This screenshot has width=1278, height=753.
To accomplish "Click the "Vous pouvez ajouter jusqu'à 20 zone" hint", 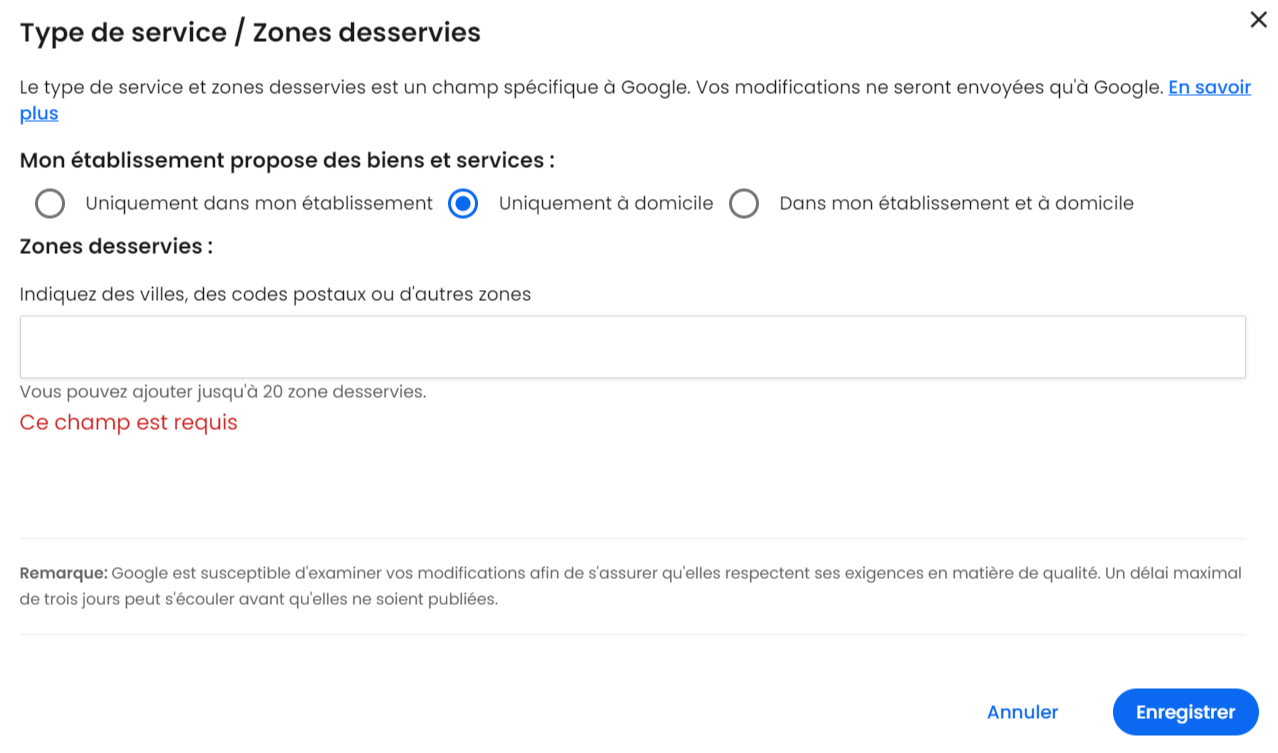I will click(223, 392).
